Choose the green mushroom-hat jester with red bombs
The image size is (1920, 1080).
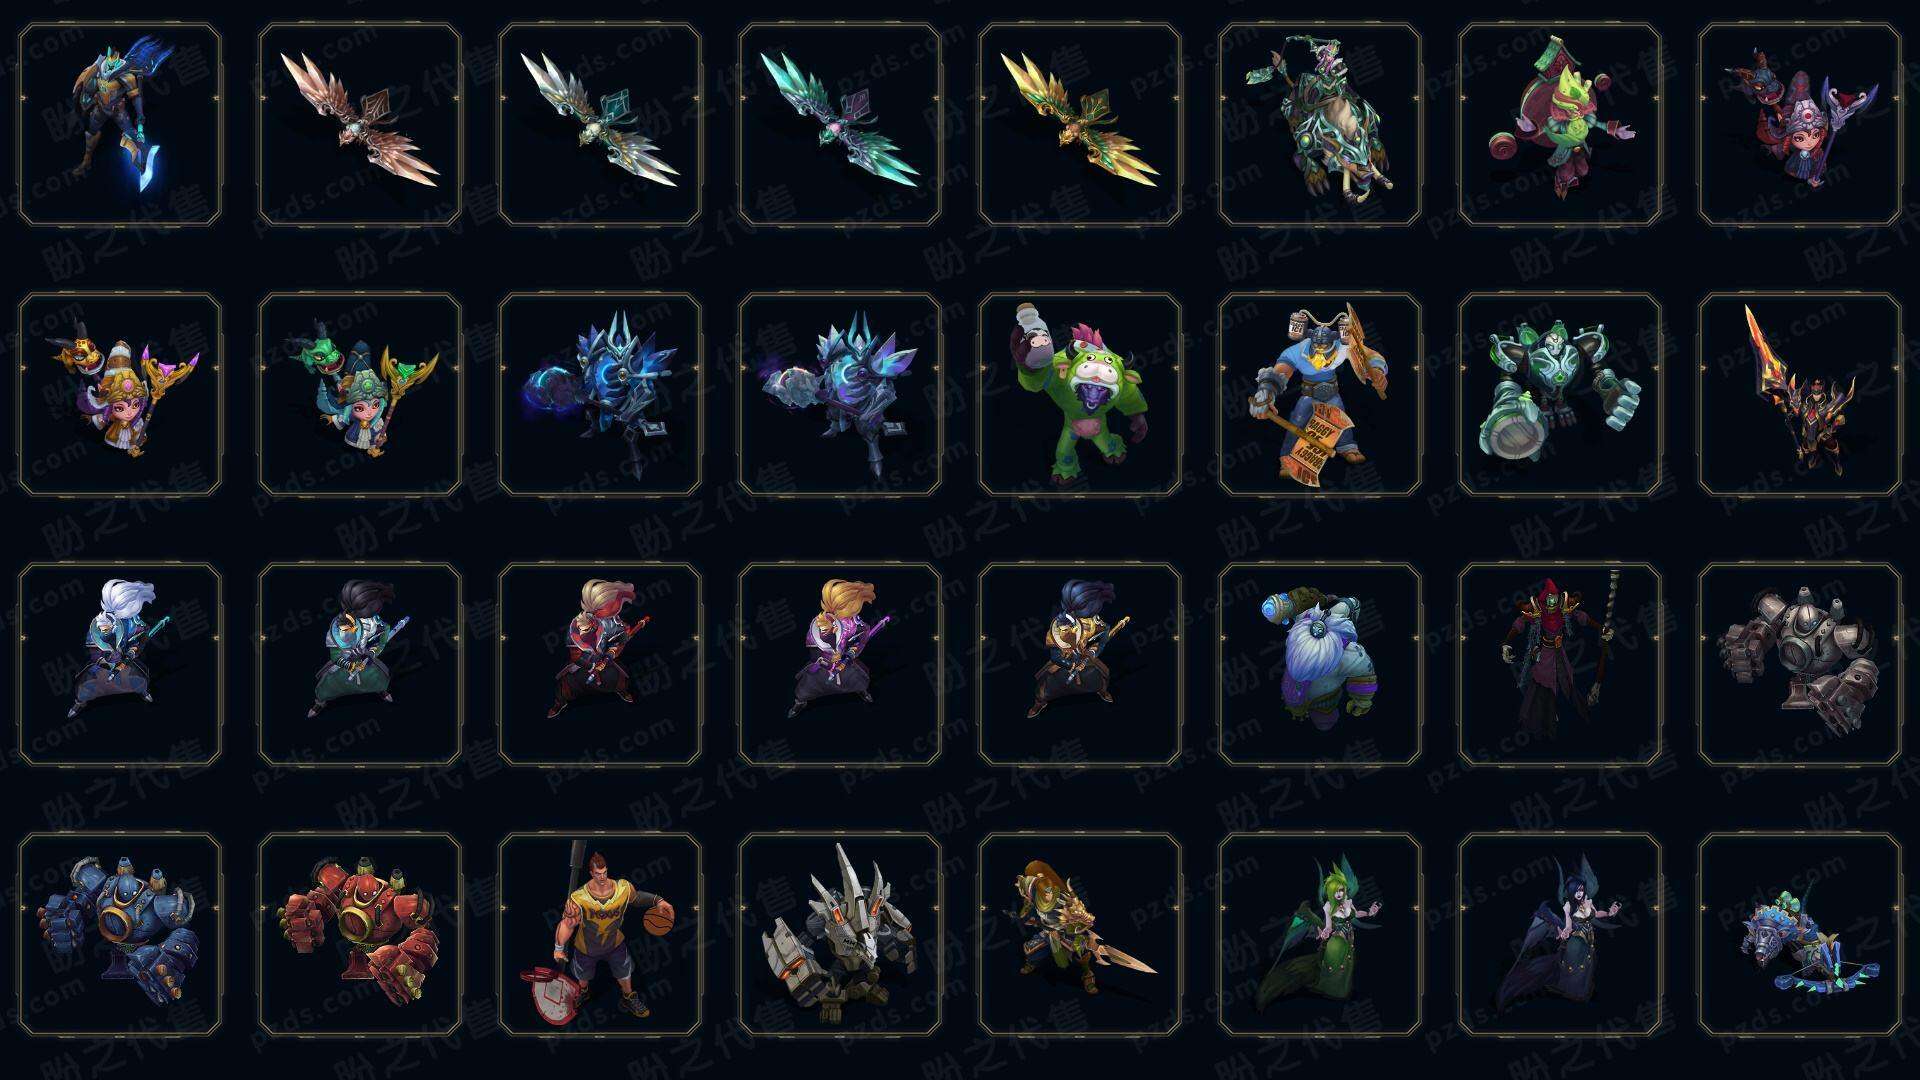point(1560,125)
